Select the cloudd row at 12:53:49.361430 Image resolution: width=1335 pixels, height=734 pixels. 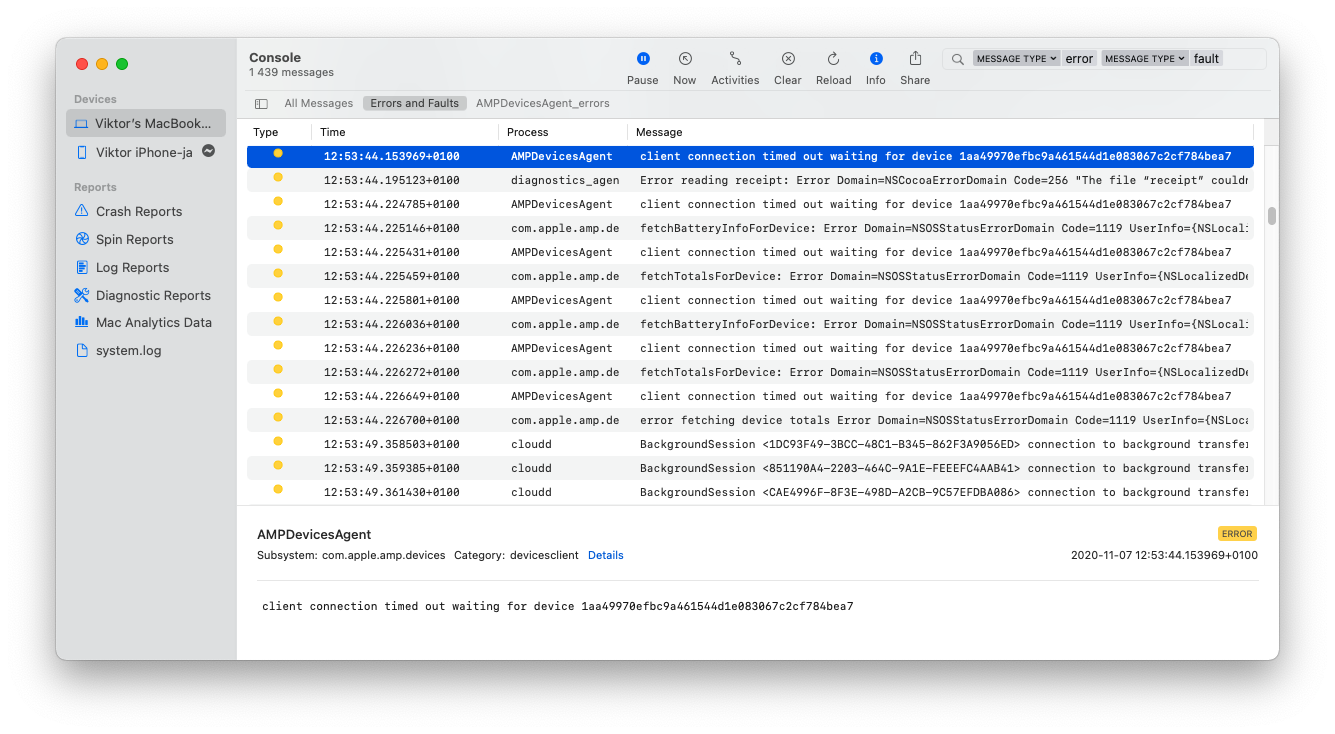pyautogui.click(x=750, y=492)
